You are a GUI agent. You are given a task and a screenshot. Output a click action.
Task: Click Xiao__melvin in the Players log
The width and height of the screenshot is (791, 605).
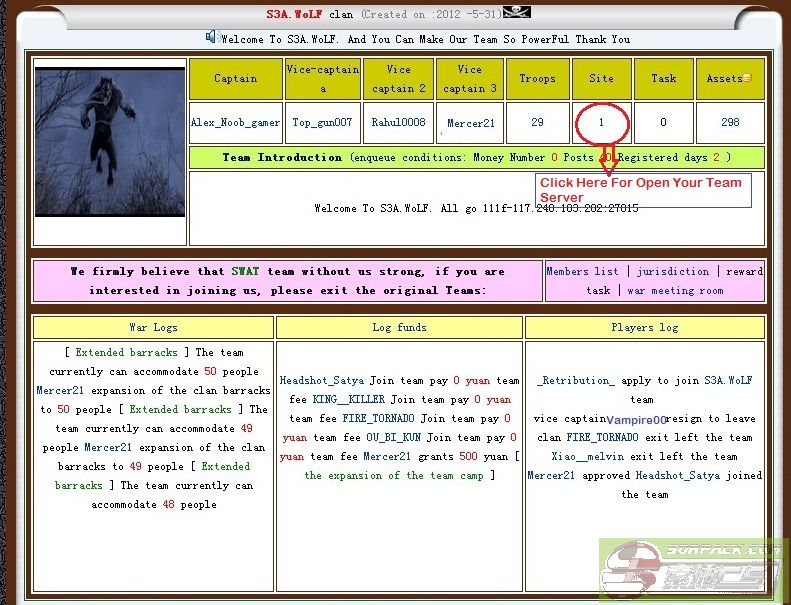tap(586, 456)
